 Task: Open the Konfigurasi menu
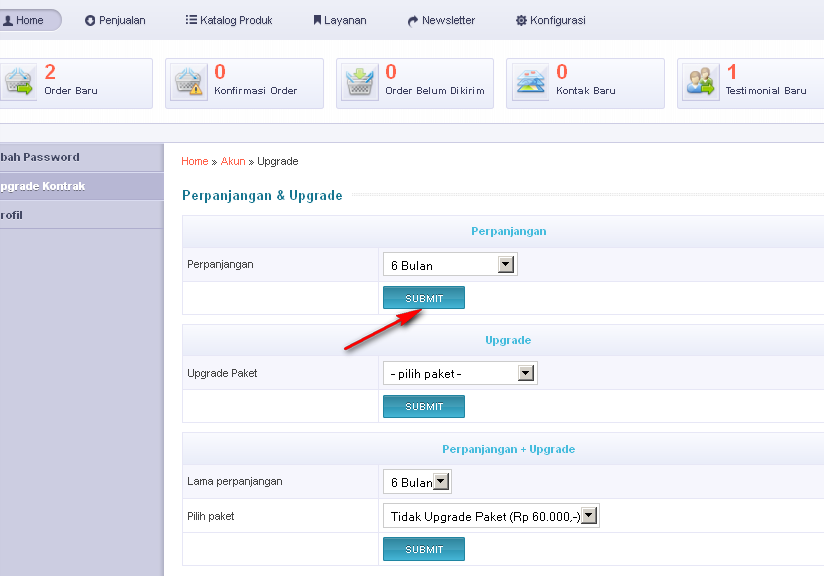tap(550, 20)
